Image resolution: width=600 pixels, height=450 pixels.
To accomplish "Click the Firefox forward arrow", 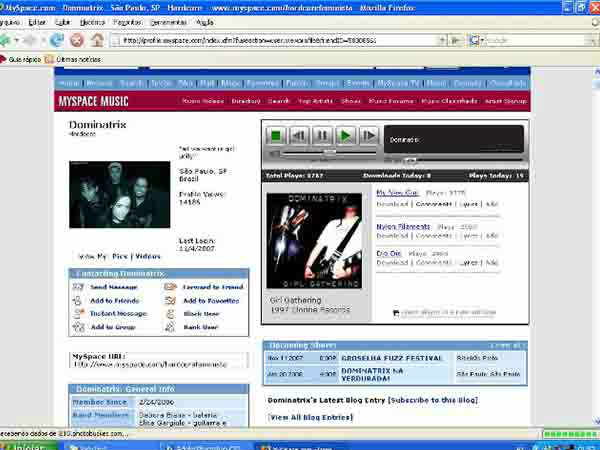I will 31,40.
